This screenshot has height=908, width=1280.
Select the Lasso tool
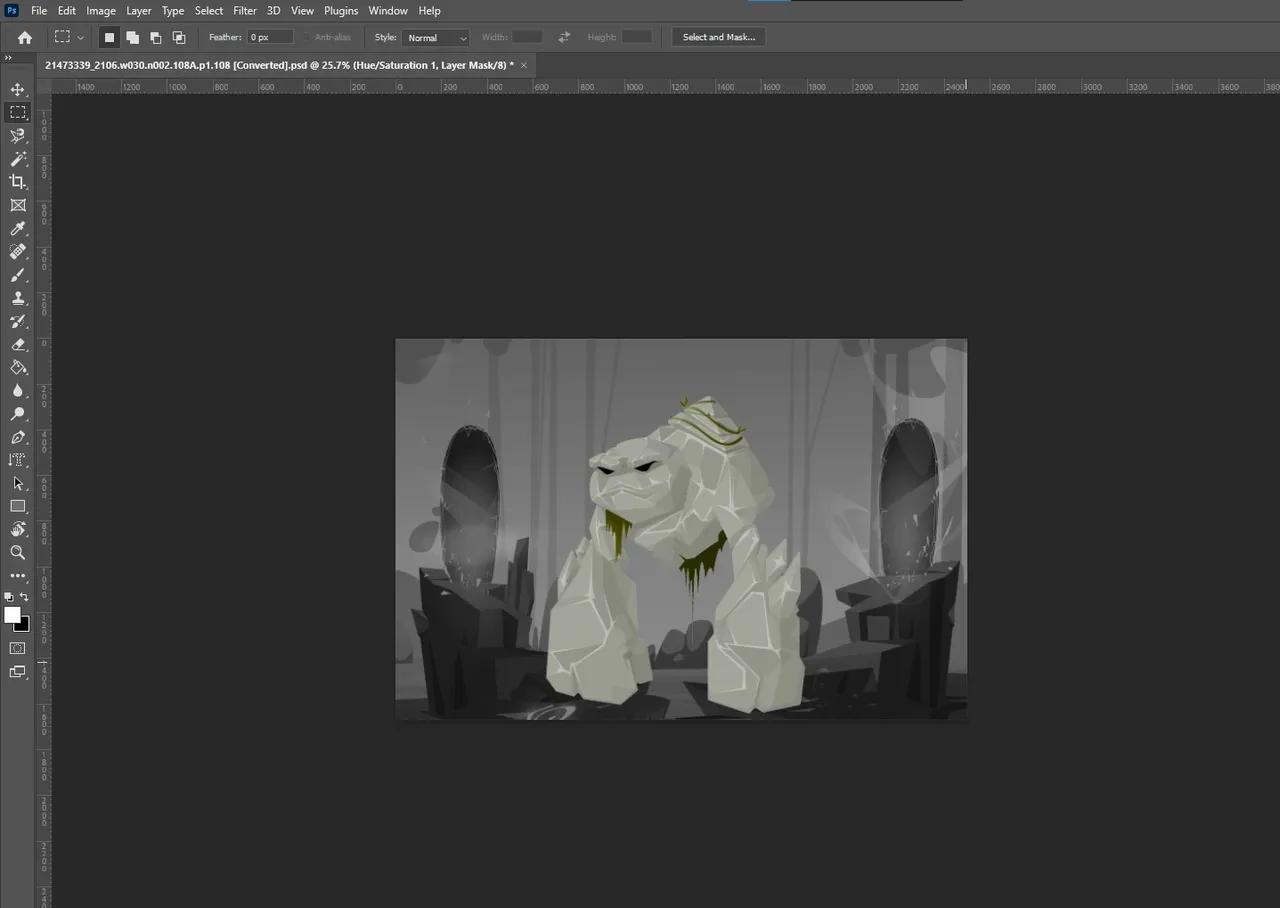tap(18, 135)
